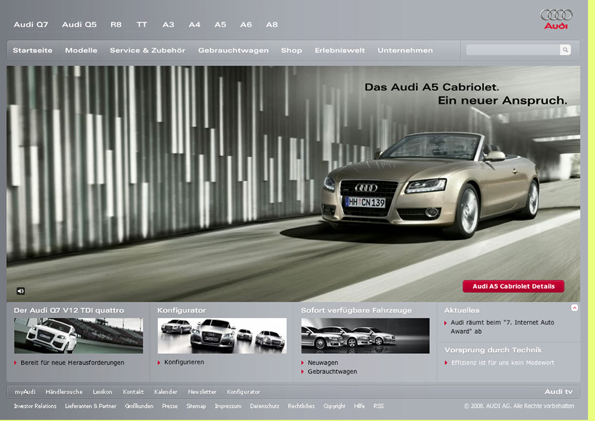Image resolution: width=595 pixels, height=421 pixels.
Task: Open Händlersuche in footer bar
Action: point(64,392)
